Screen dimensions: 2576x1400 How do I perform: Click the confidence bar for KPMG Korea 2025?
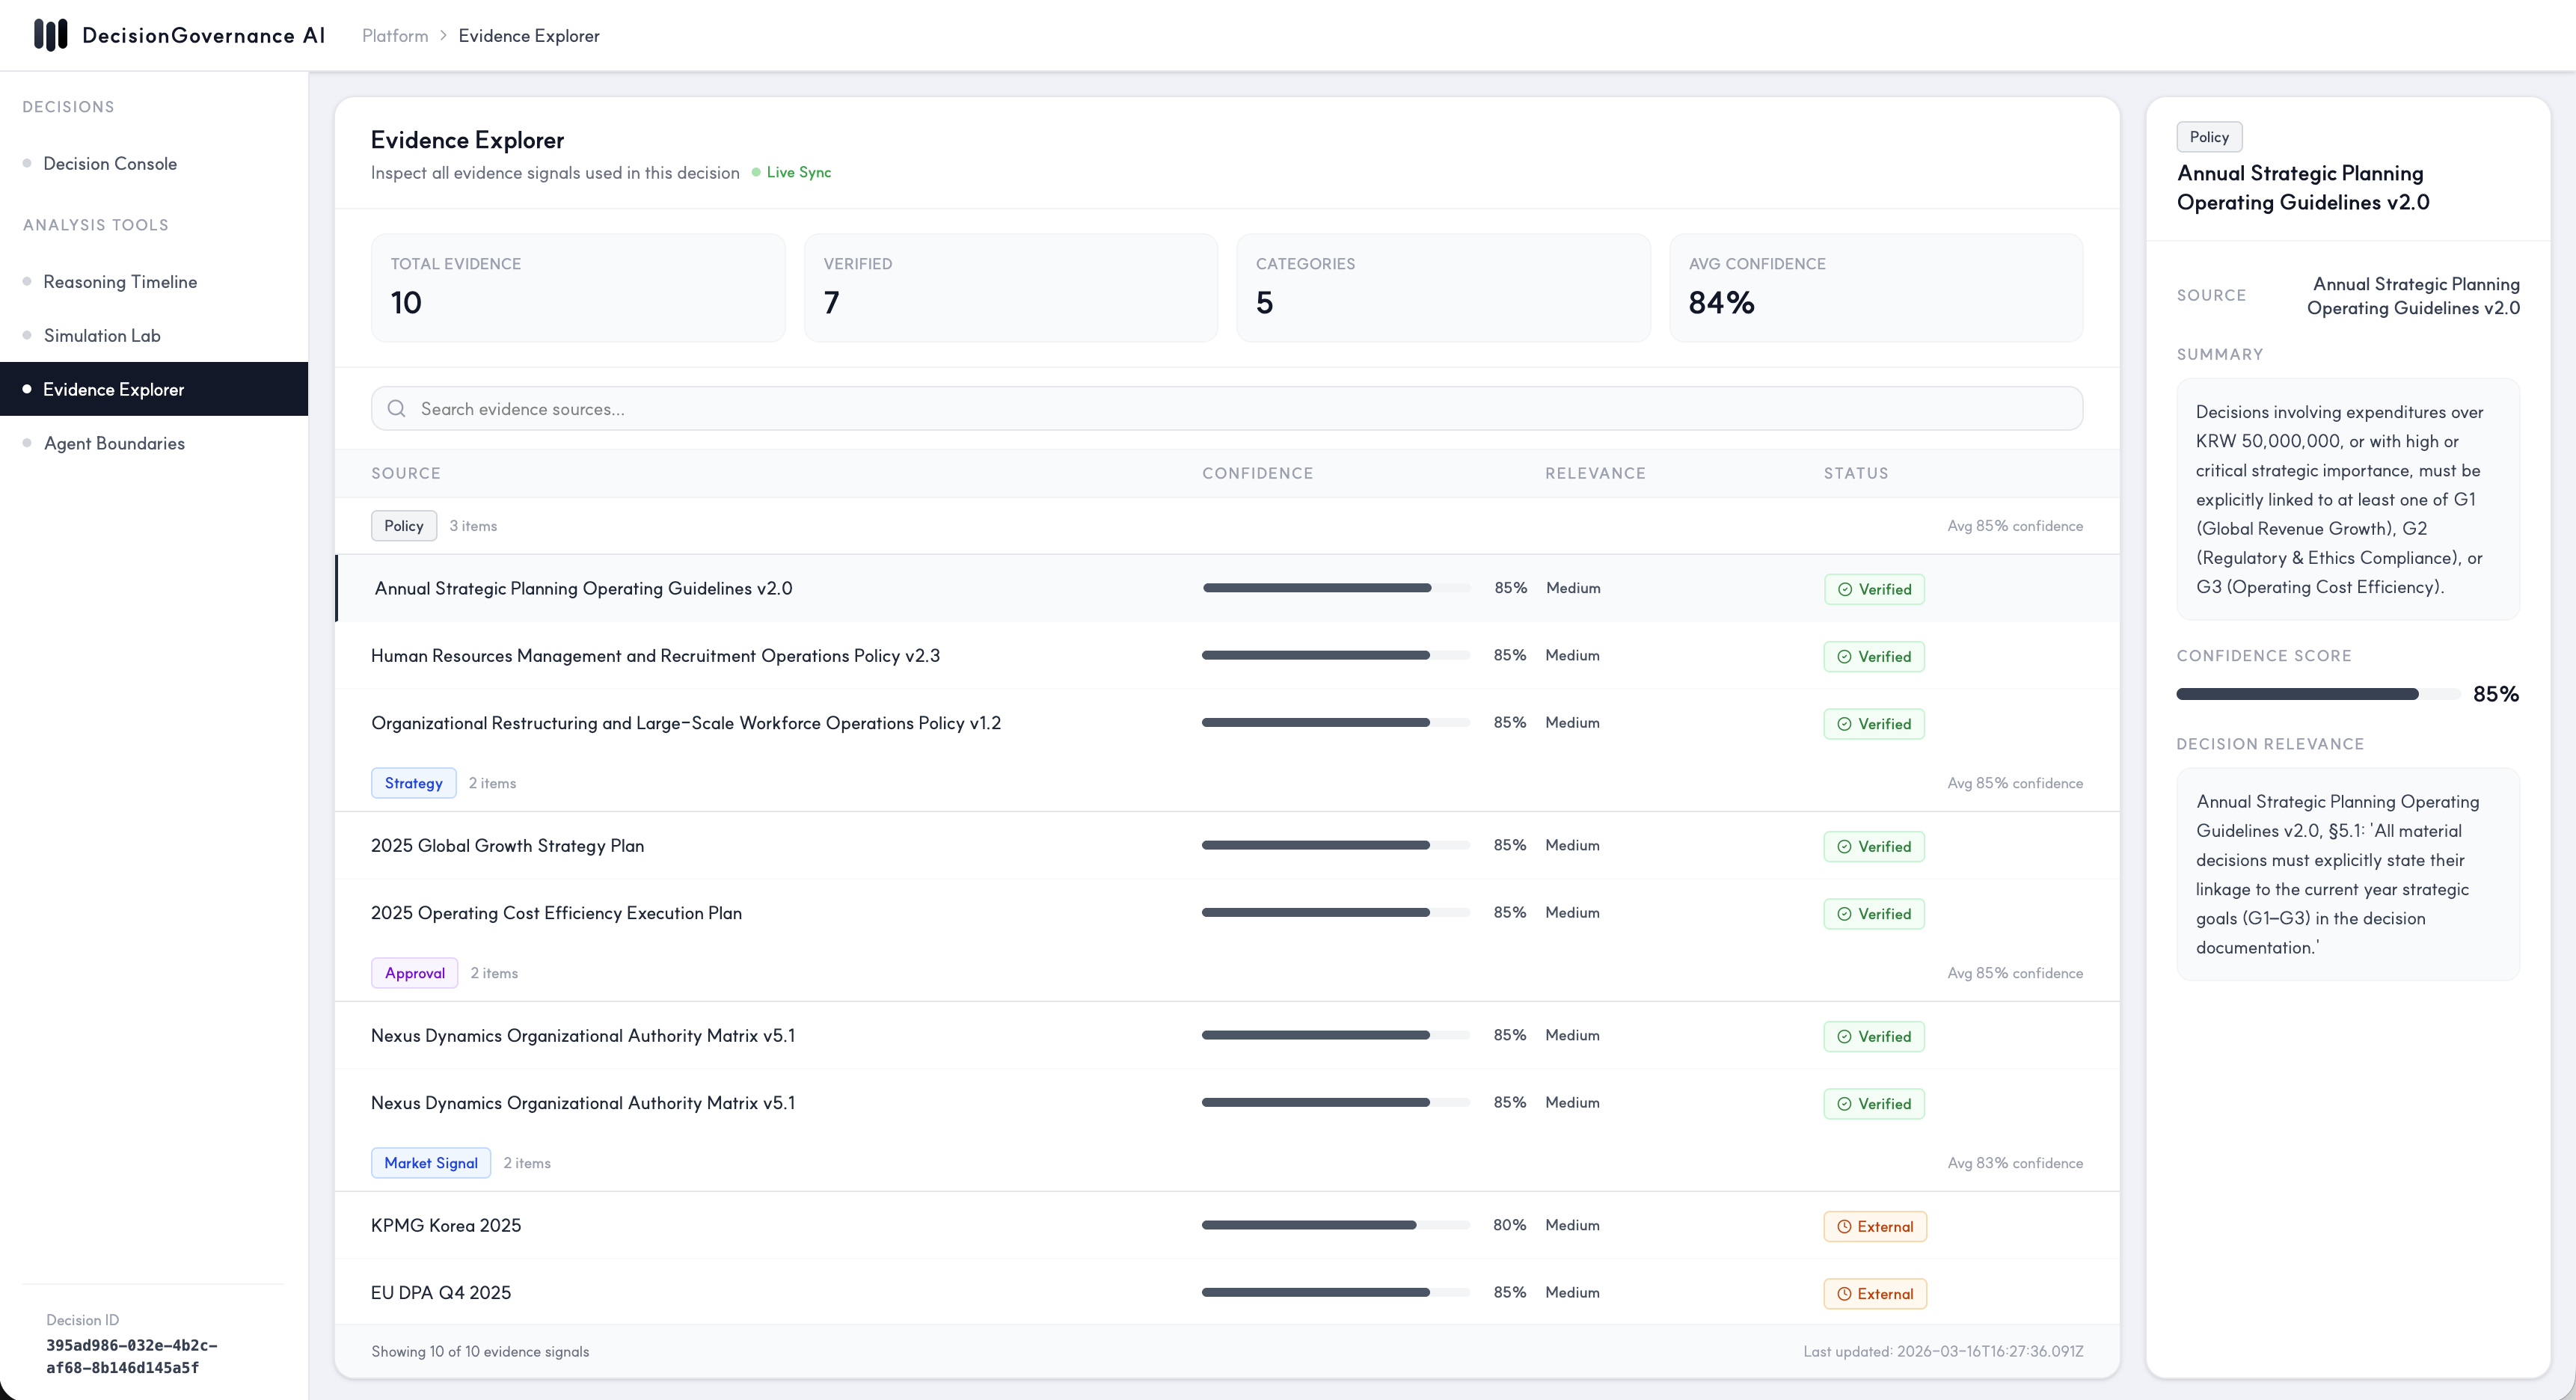pyautogui.click(x=1336, y=1225)
